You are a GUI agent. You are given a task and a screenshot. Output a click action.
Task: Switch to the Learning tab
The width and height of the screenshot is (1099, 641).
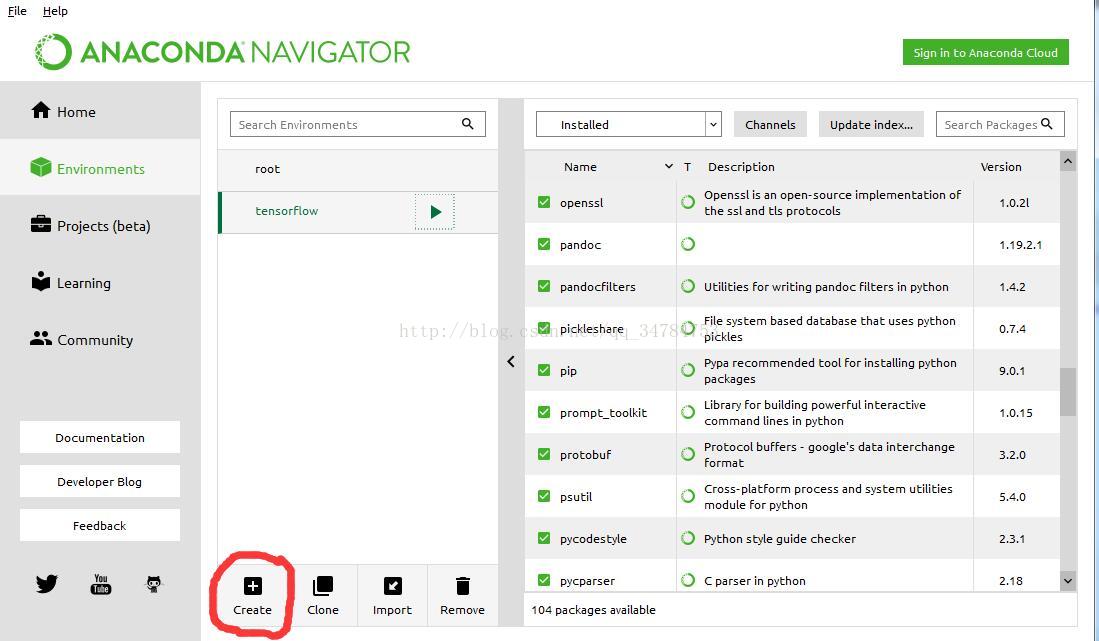click(100, 283)
